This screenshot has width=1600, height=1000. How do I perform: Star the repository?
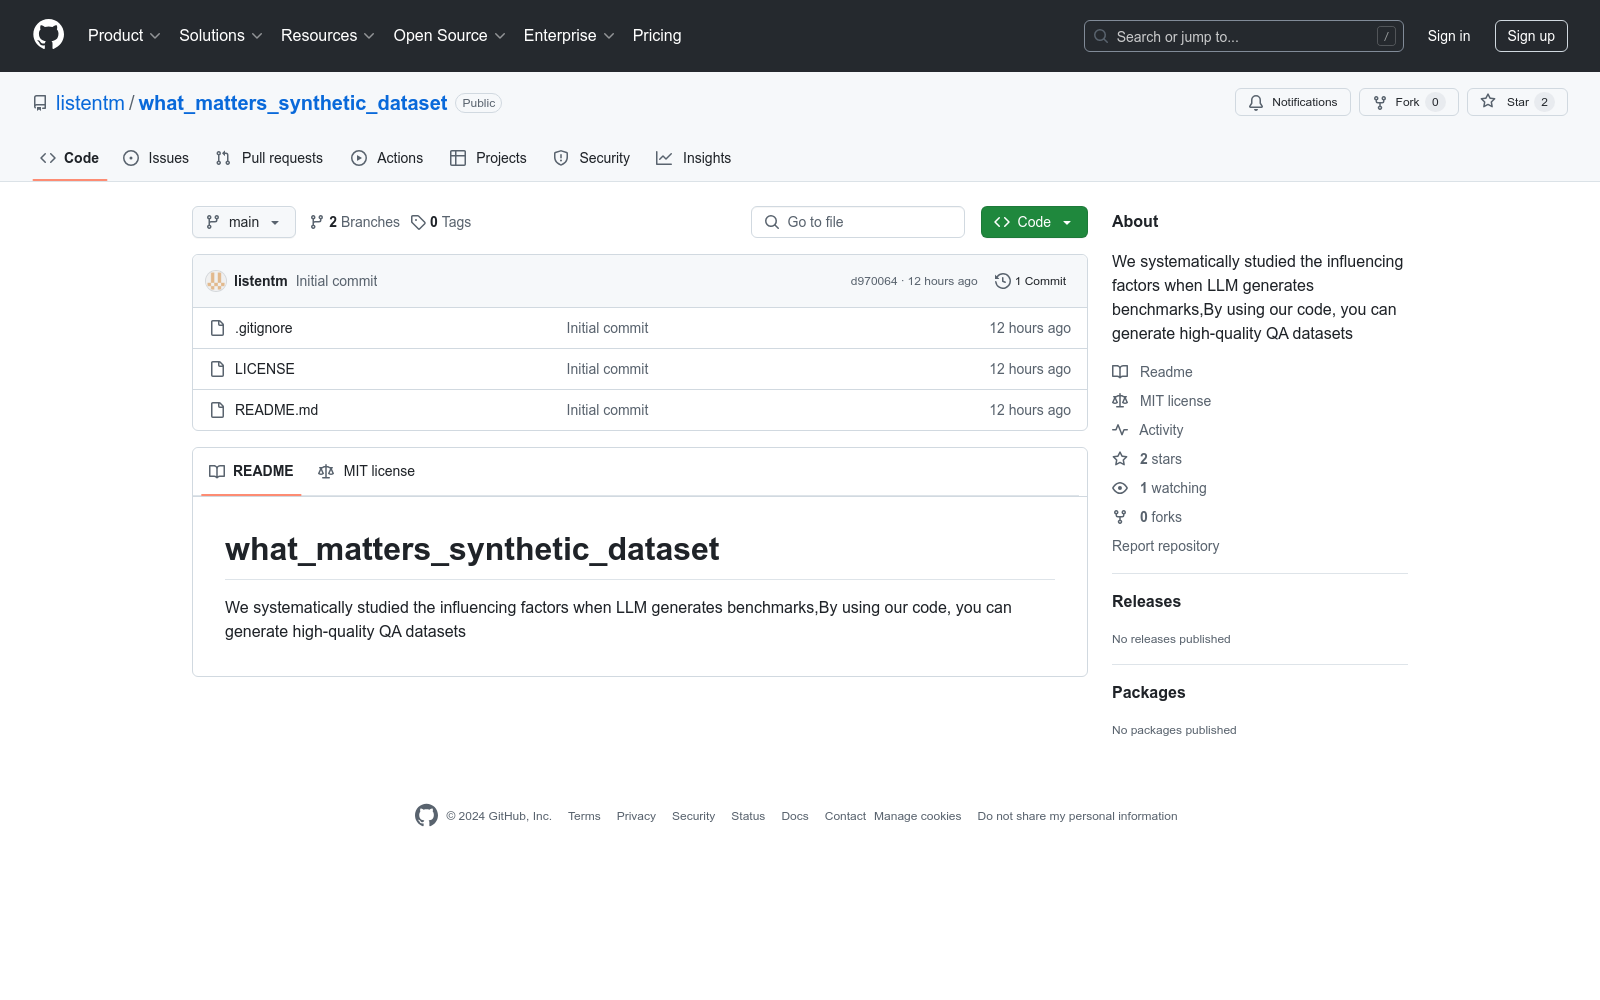(1517, 102)
